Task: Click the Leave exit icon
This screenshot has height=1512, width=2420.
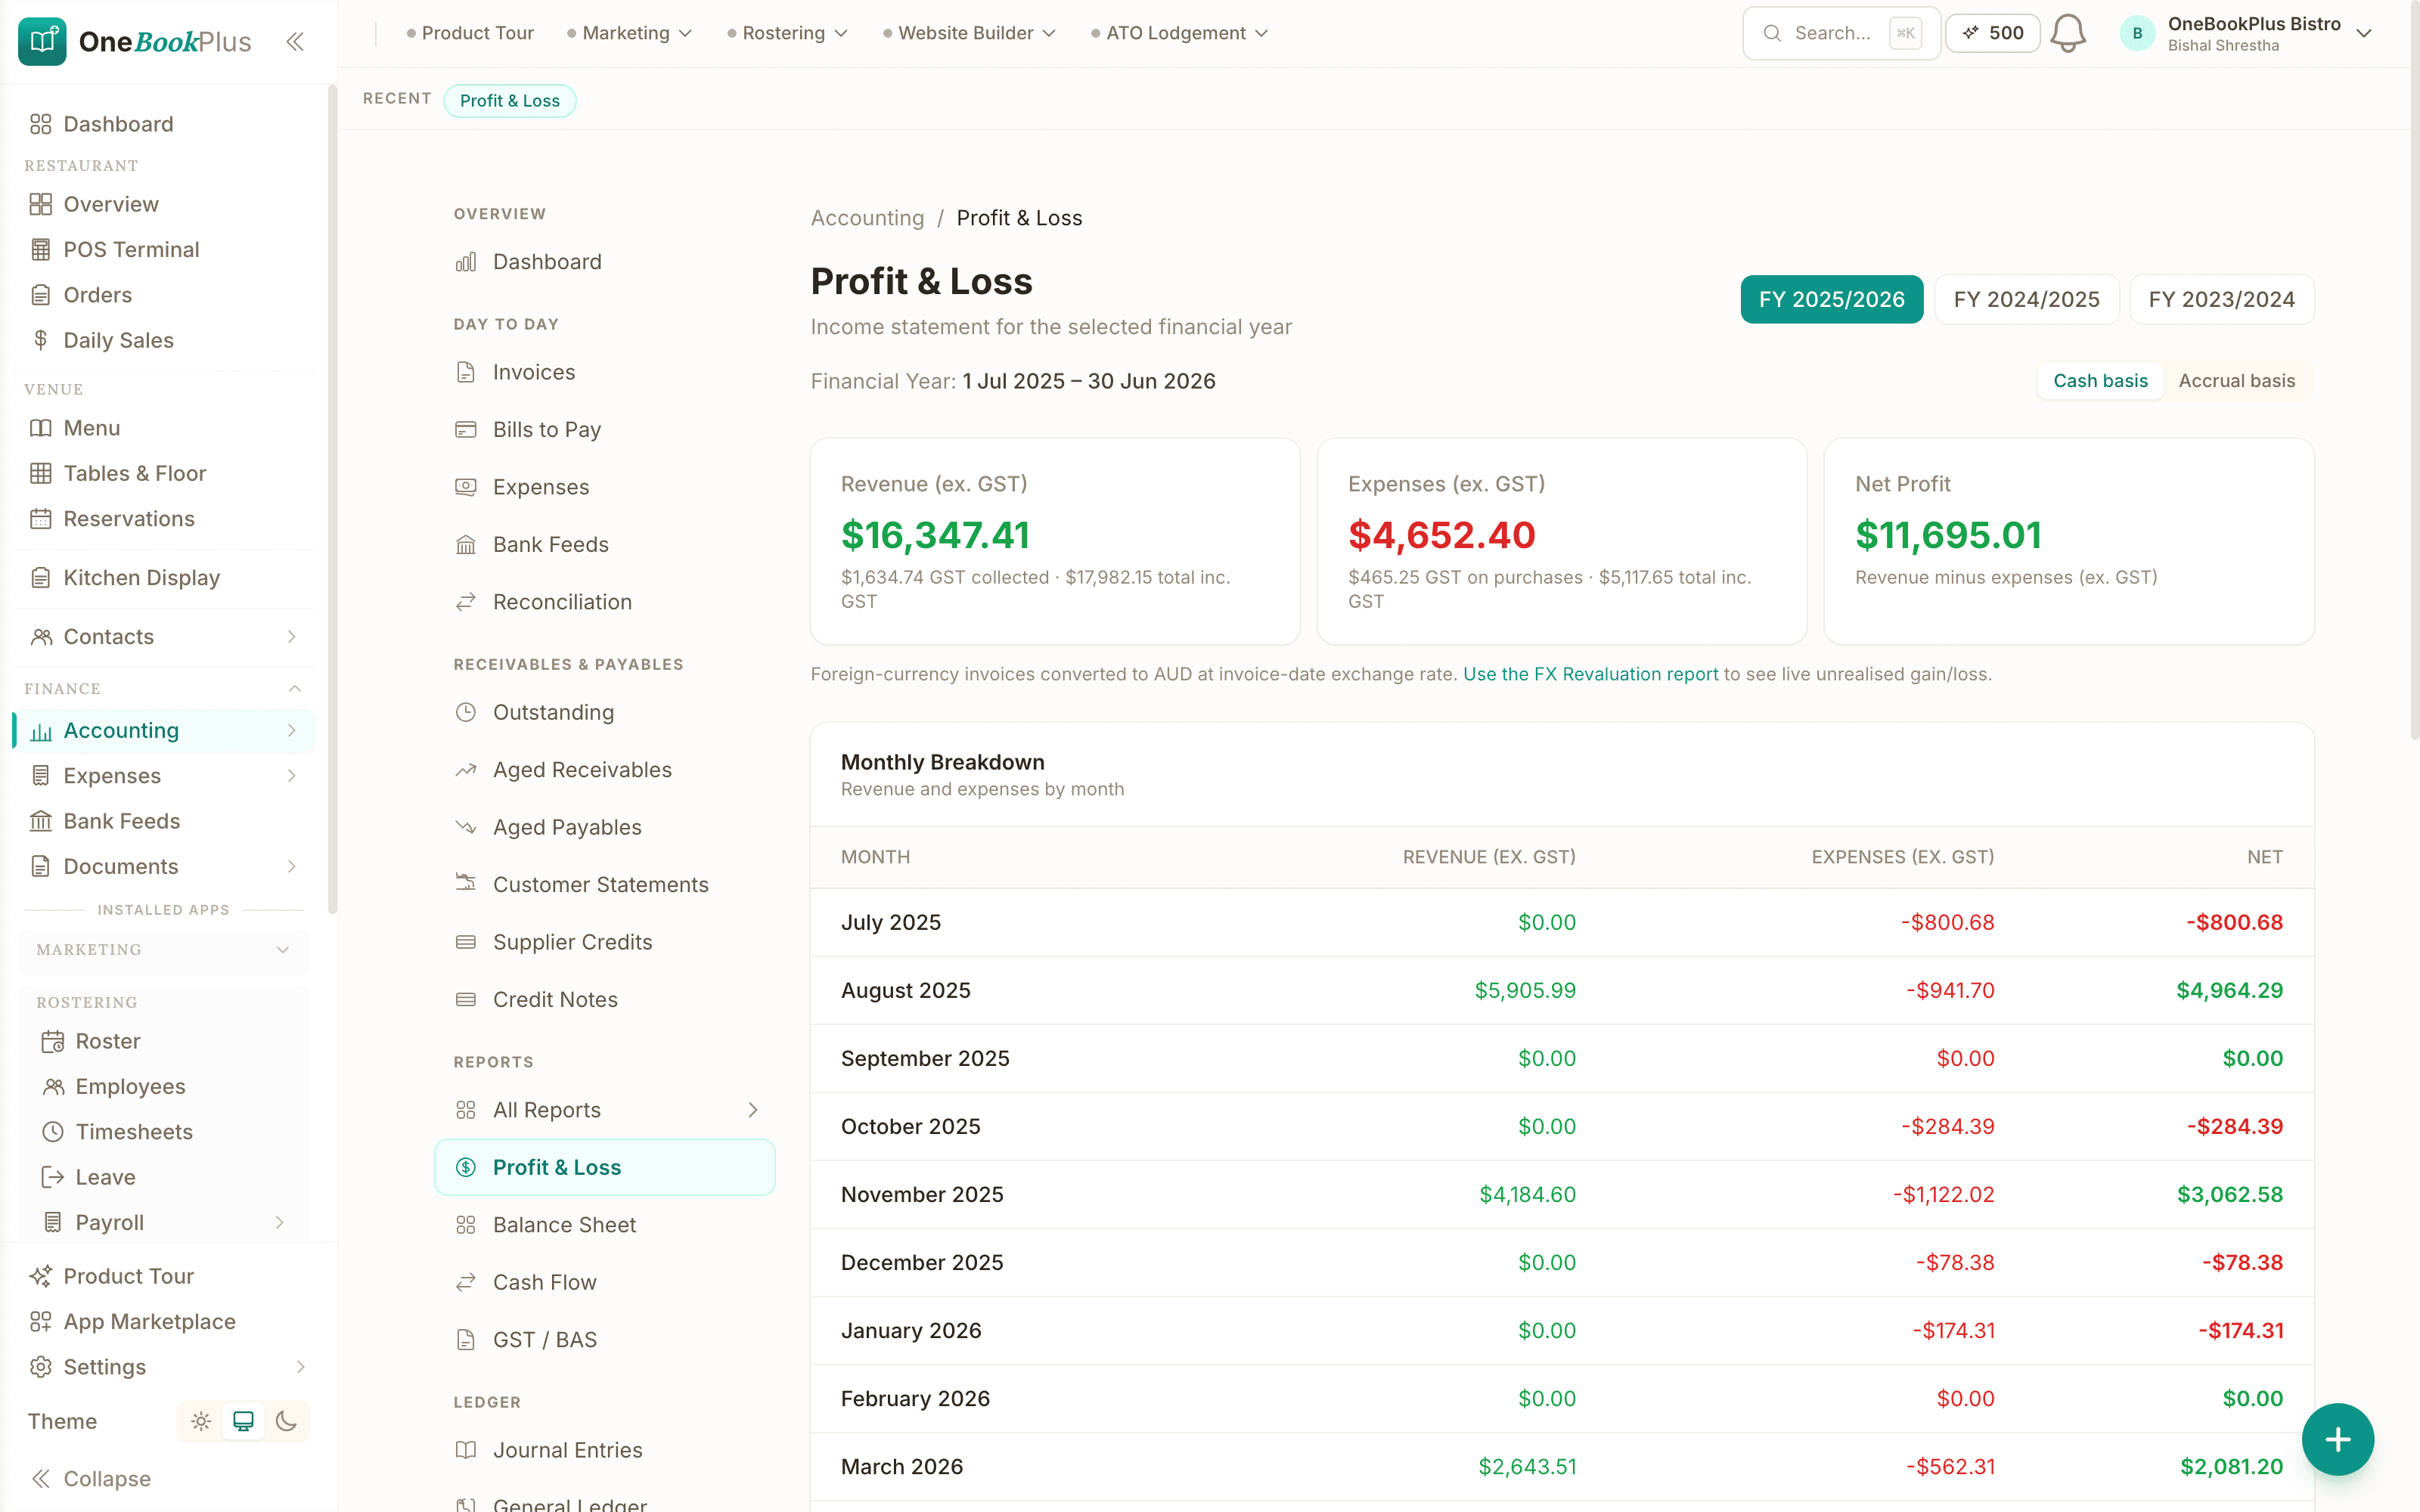Action: coord(52,1177)
